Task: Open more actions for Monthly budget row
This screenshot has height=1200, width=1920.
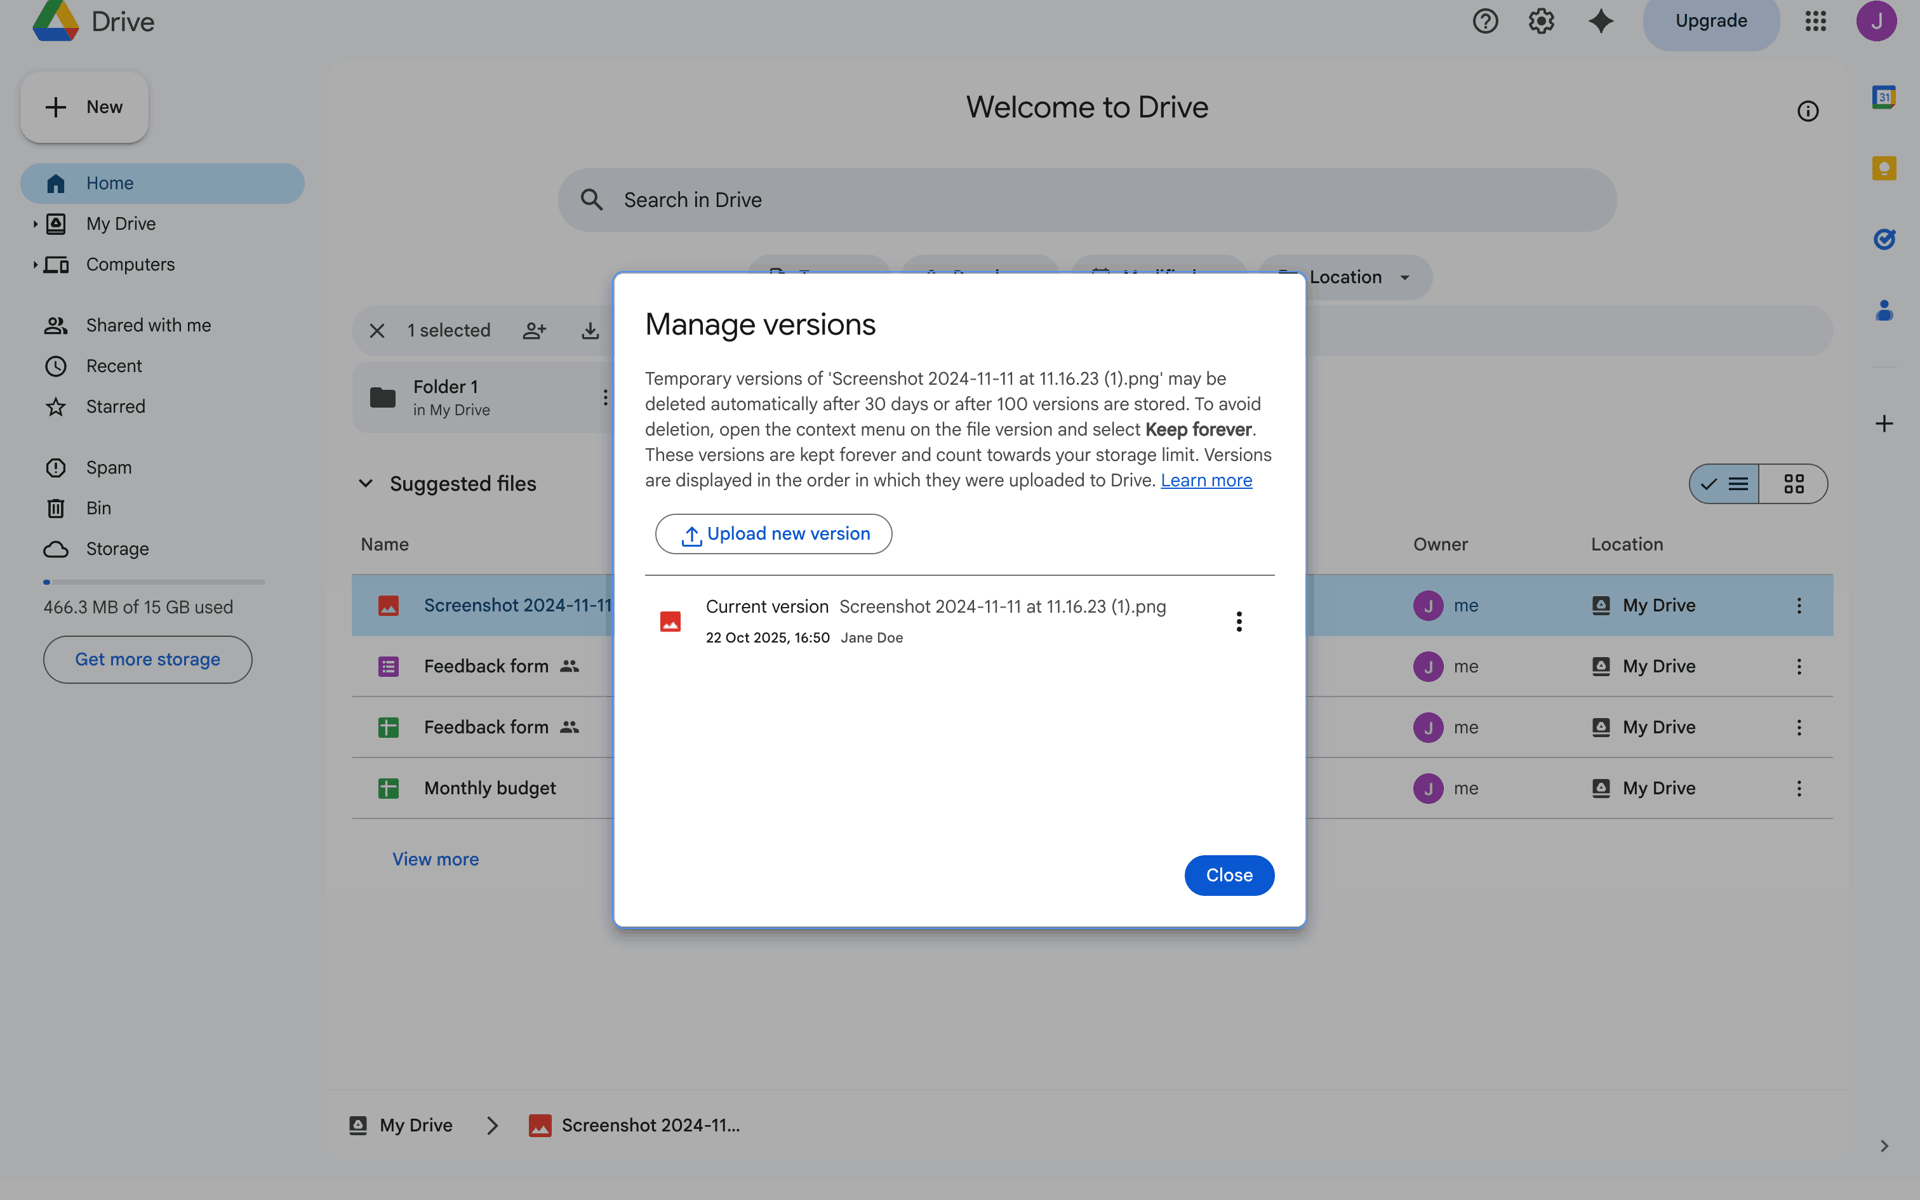Action: 1799,788
